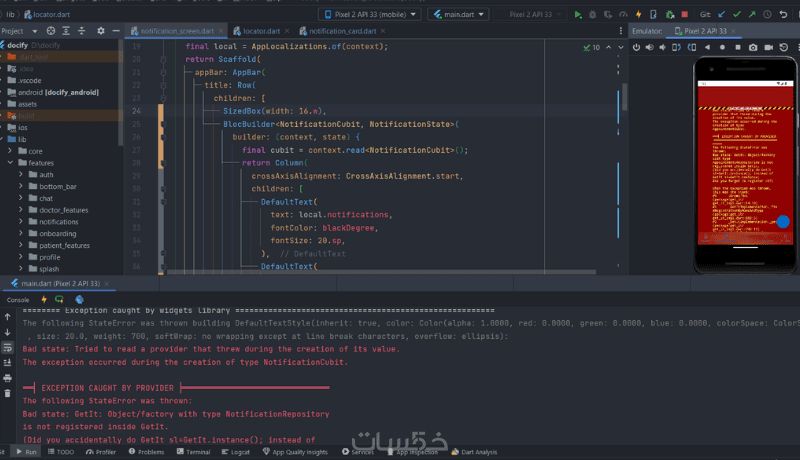Expand the bottom_bar folder
The width and height of the screenshot is (800, 460).
tap(21, 186)
